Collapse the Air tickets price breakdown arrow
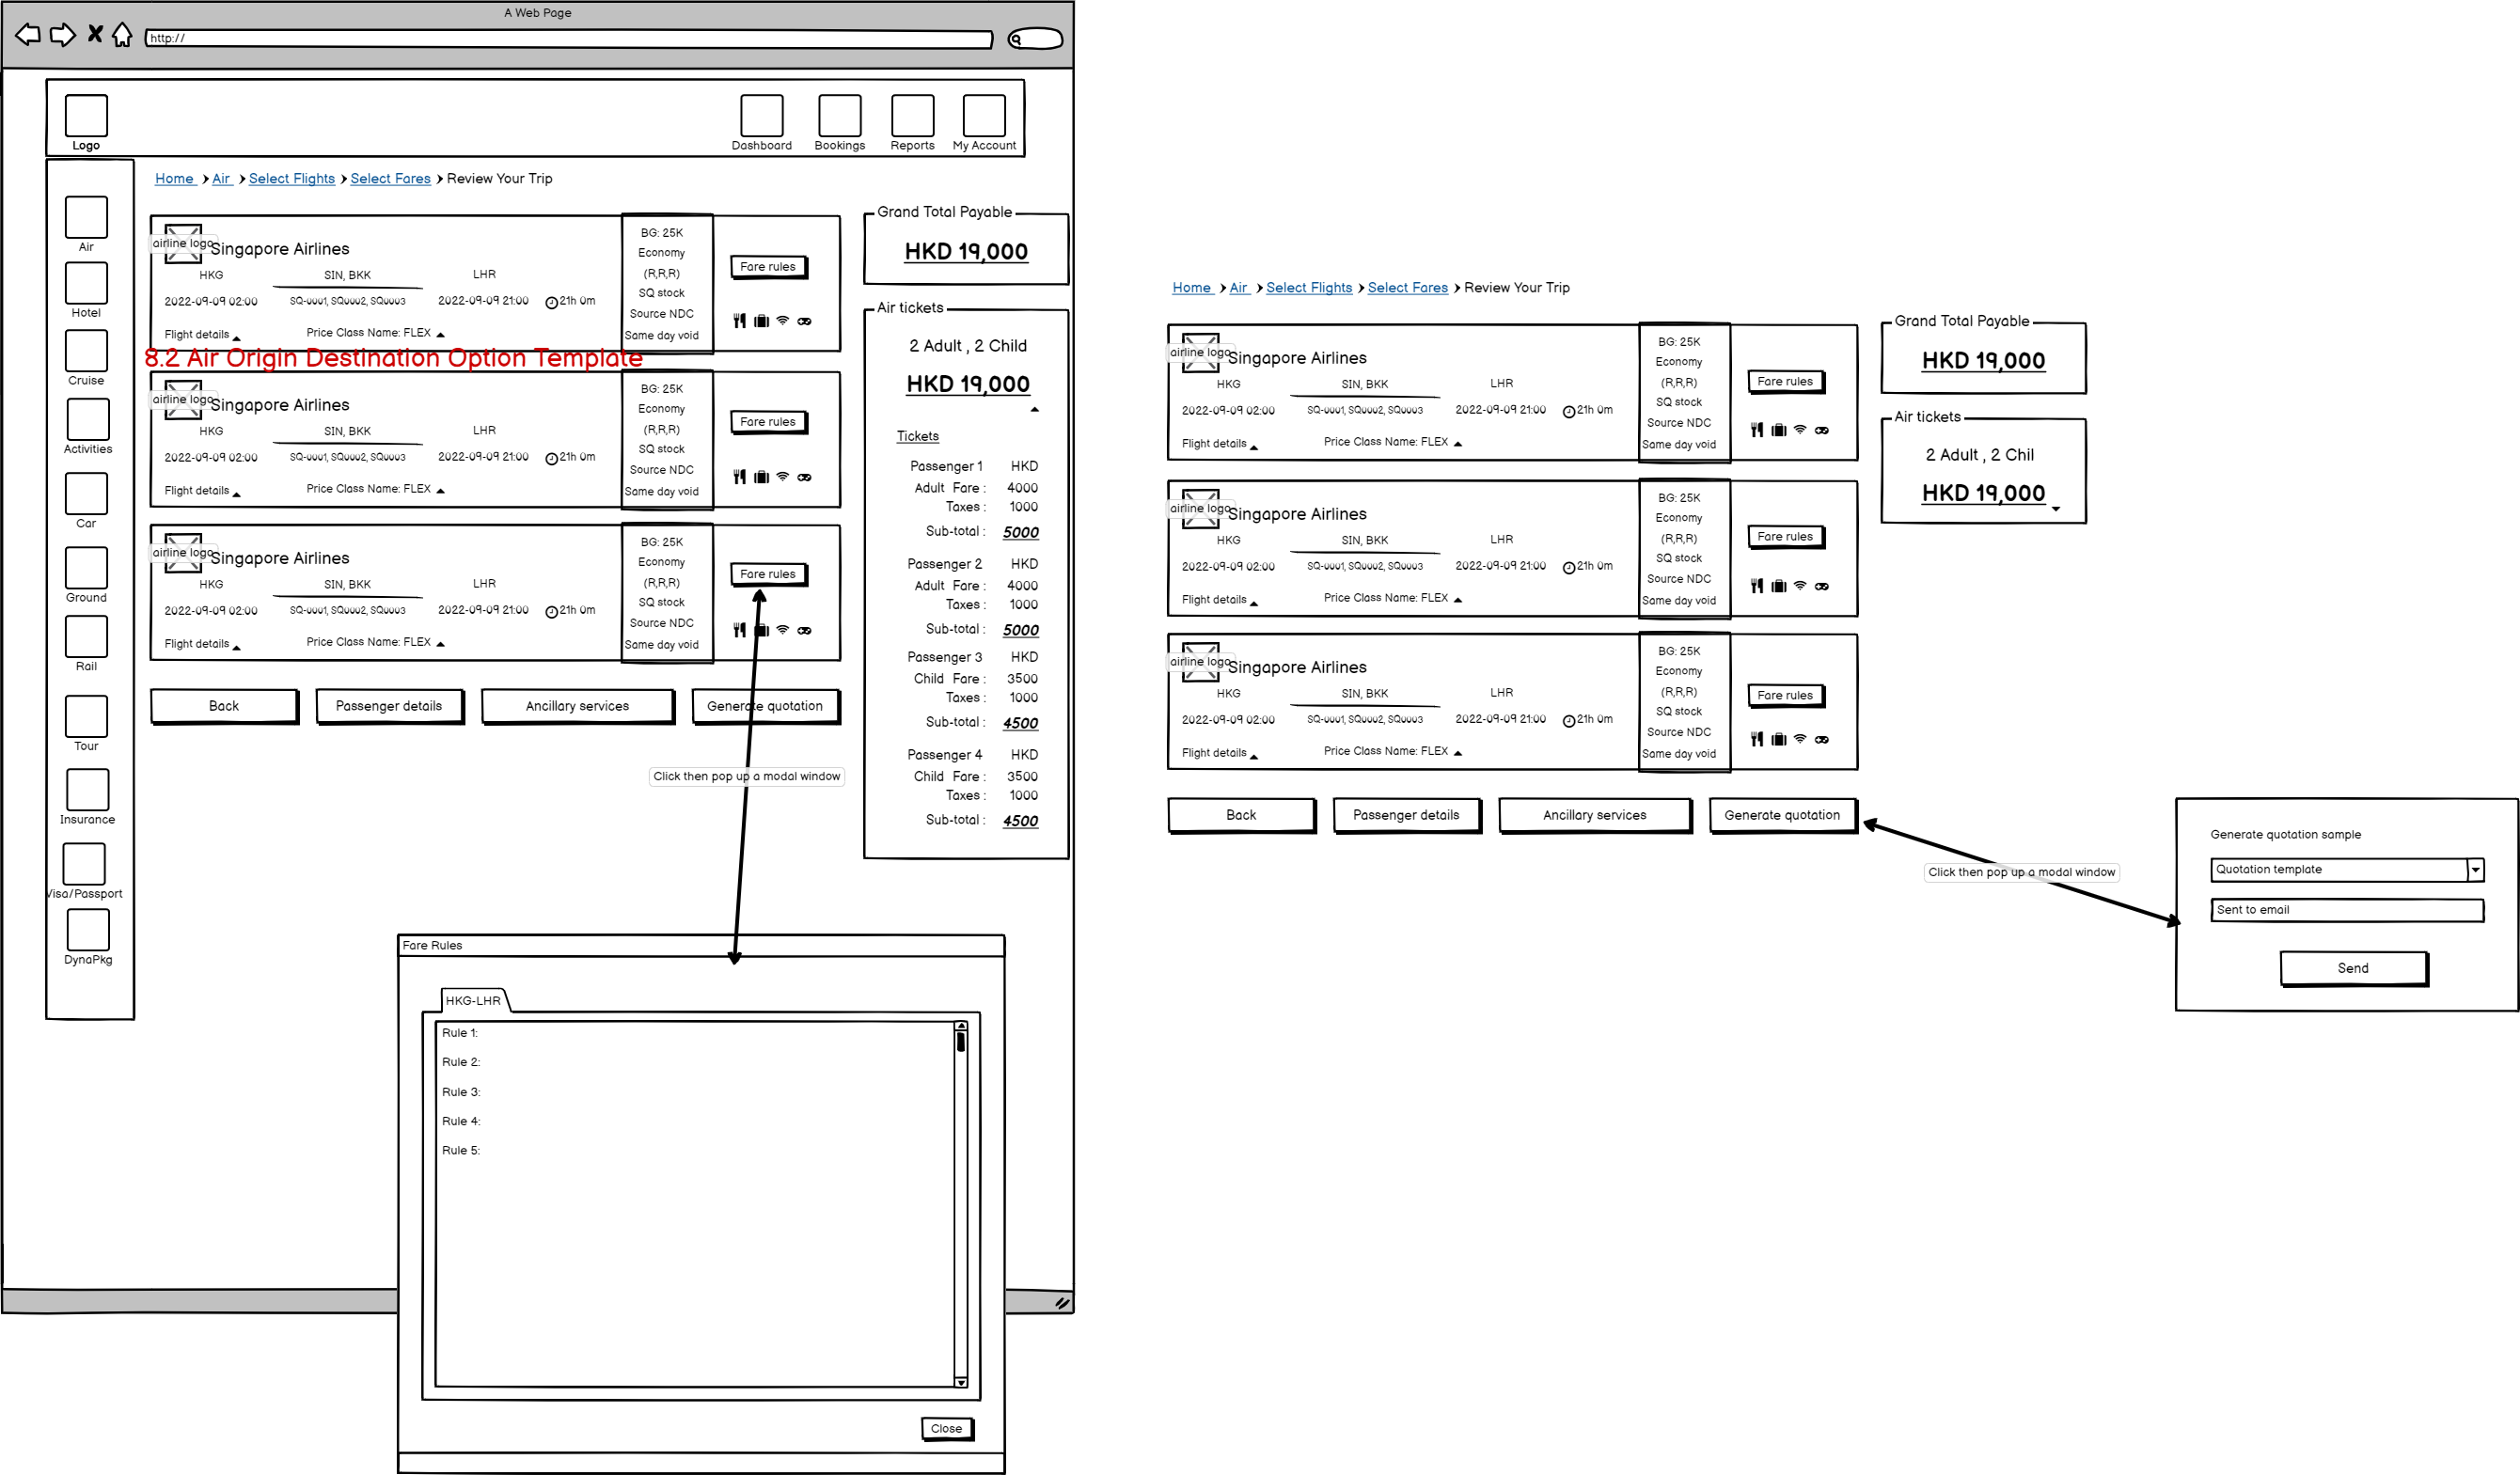 click(1035, 409)
